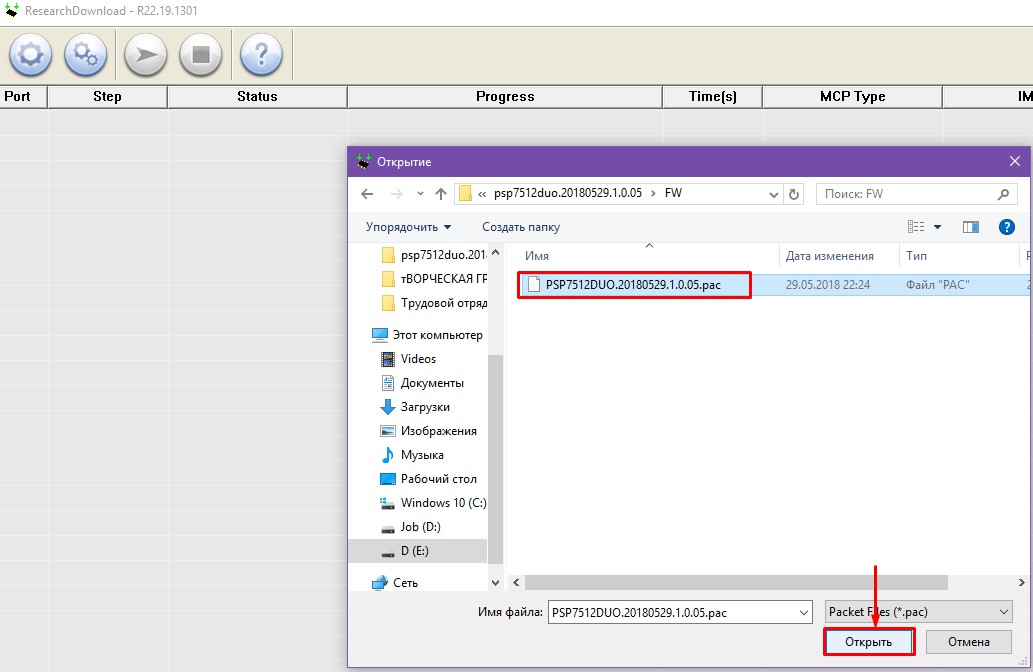Image resolution: width=1033 pixels, height=672 pixels.
Task: Click the Load Packet gear icon
Action: pos(30,55)
